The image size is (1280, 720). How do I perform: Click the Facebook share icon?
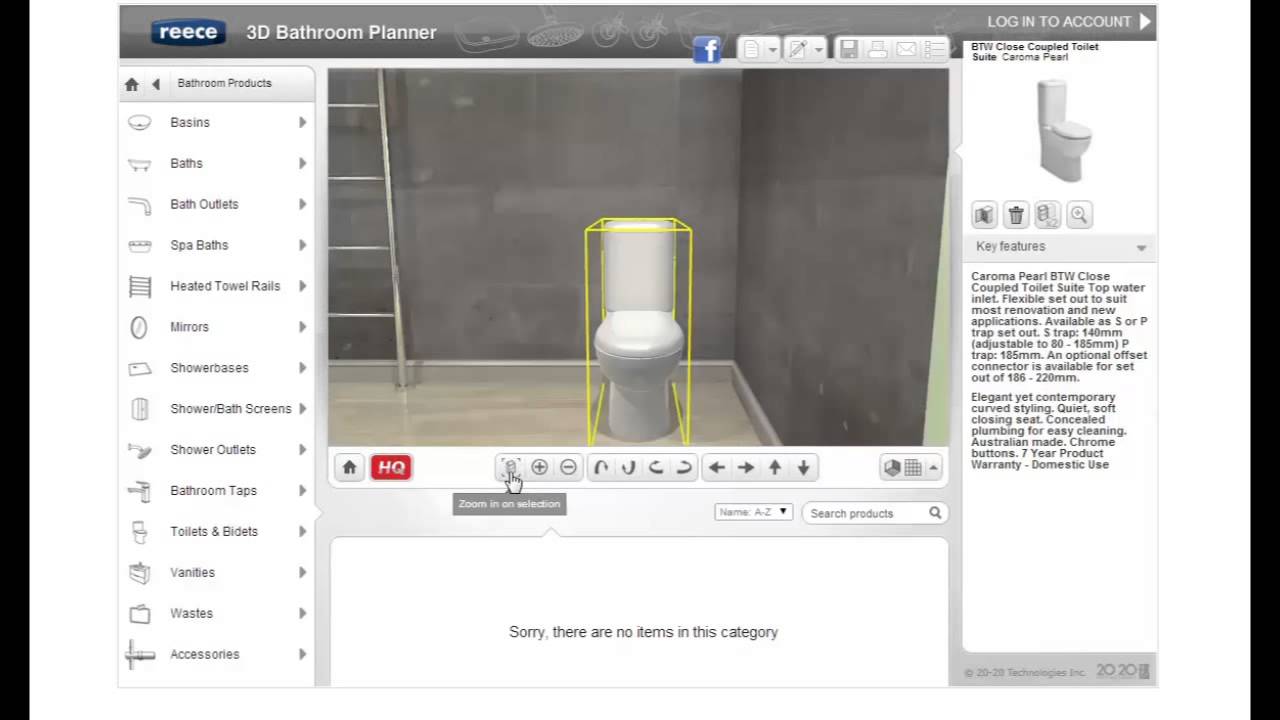(707, 50)
